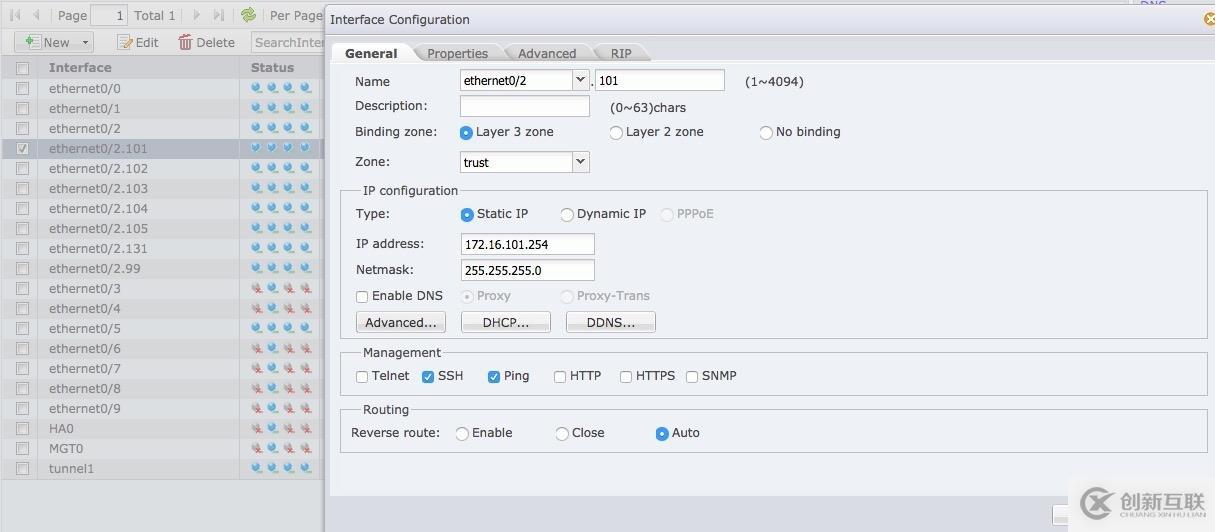Screen dimensions: 1215x532
Task: Click the DHCP... button
Action: tap(505, 322)
